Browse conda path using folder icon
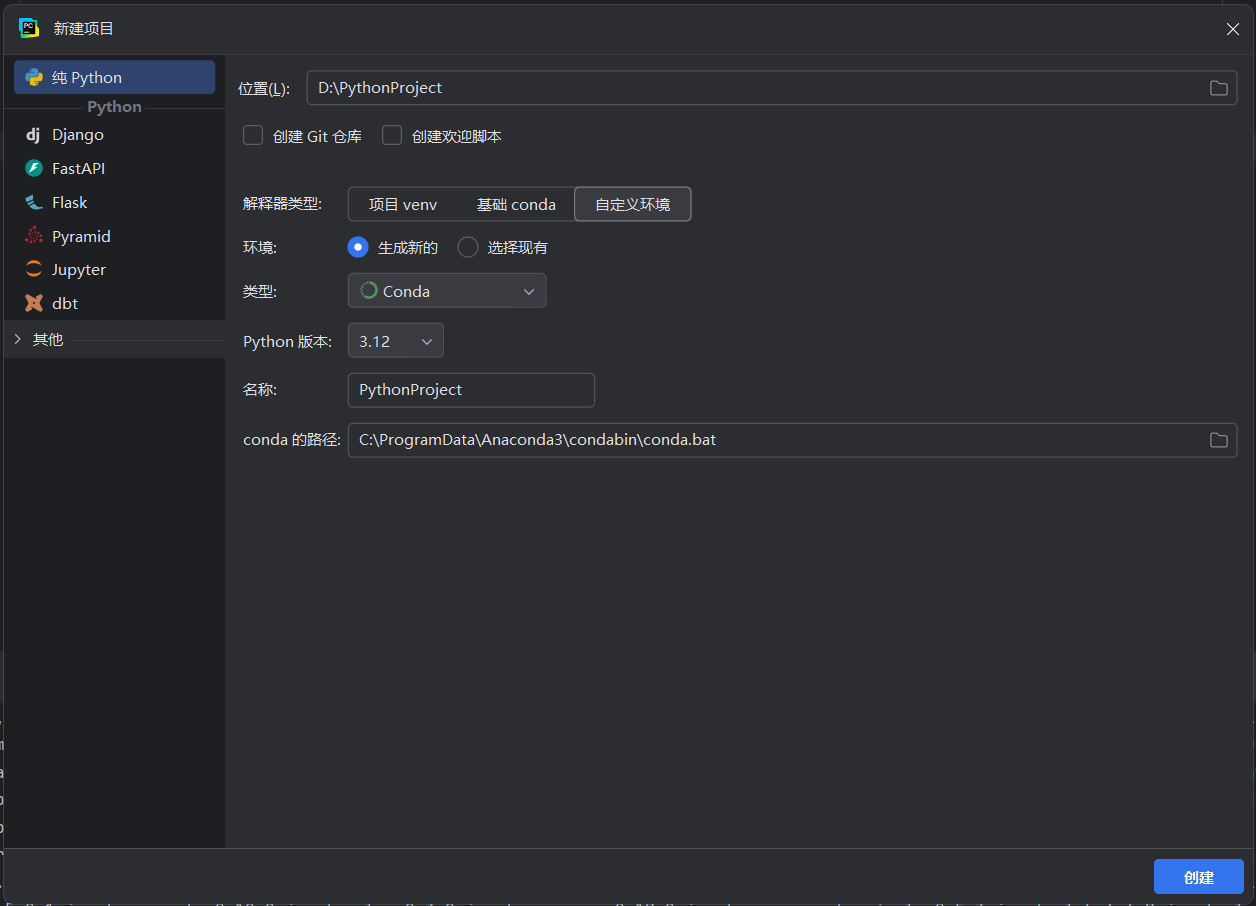Image resolution: width=1256 pixels, height=906 pixels. 1218,440
